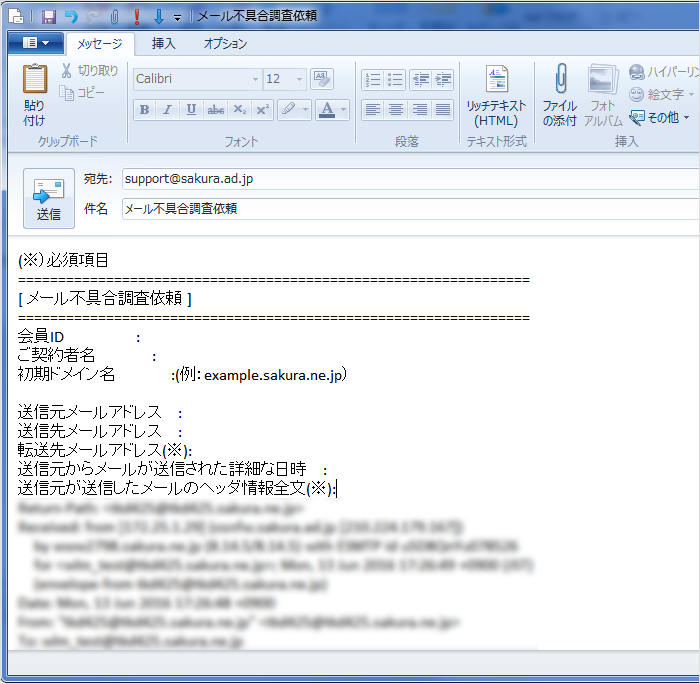
Task: Click the Send (送信) button
Action: 48,198
